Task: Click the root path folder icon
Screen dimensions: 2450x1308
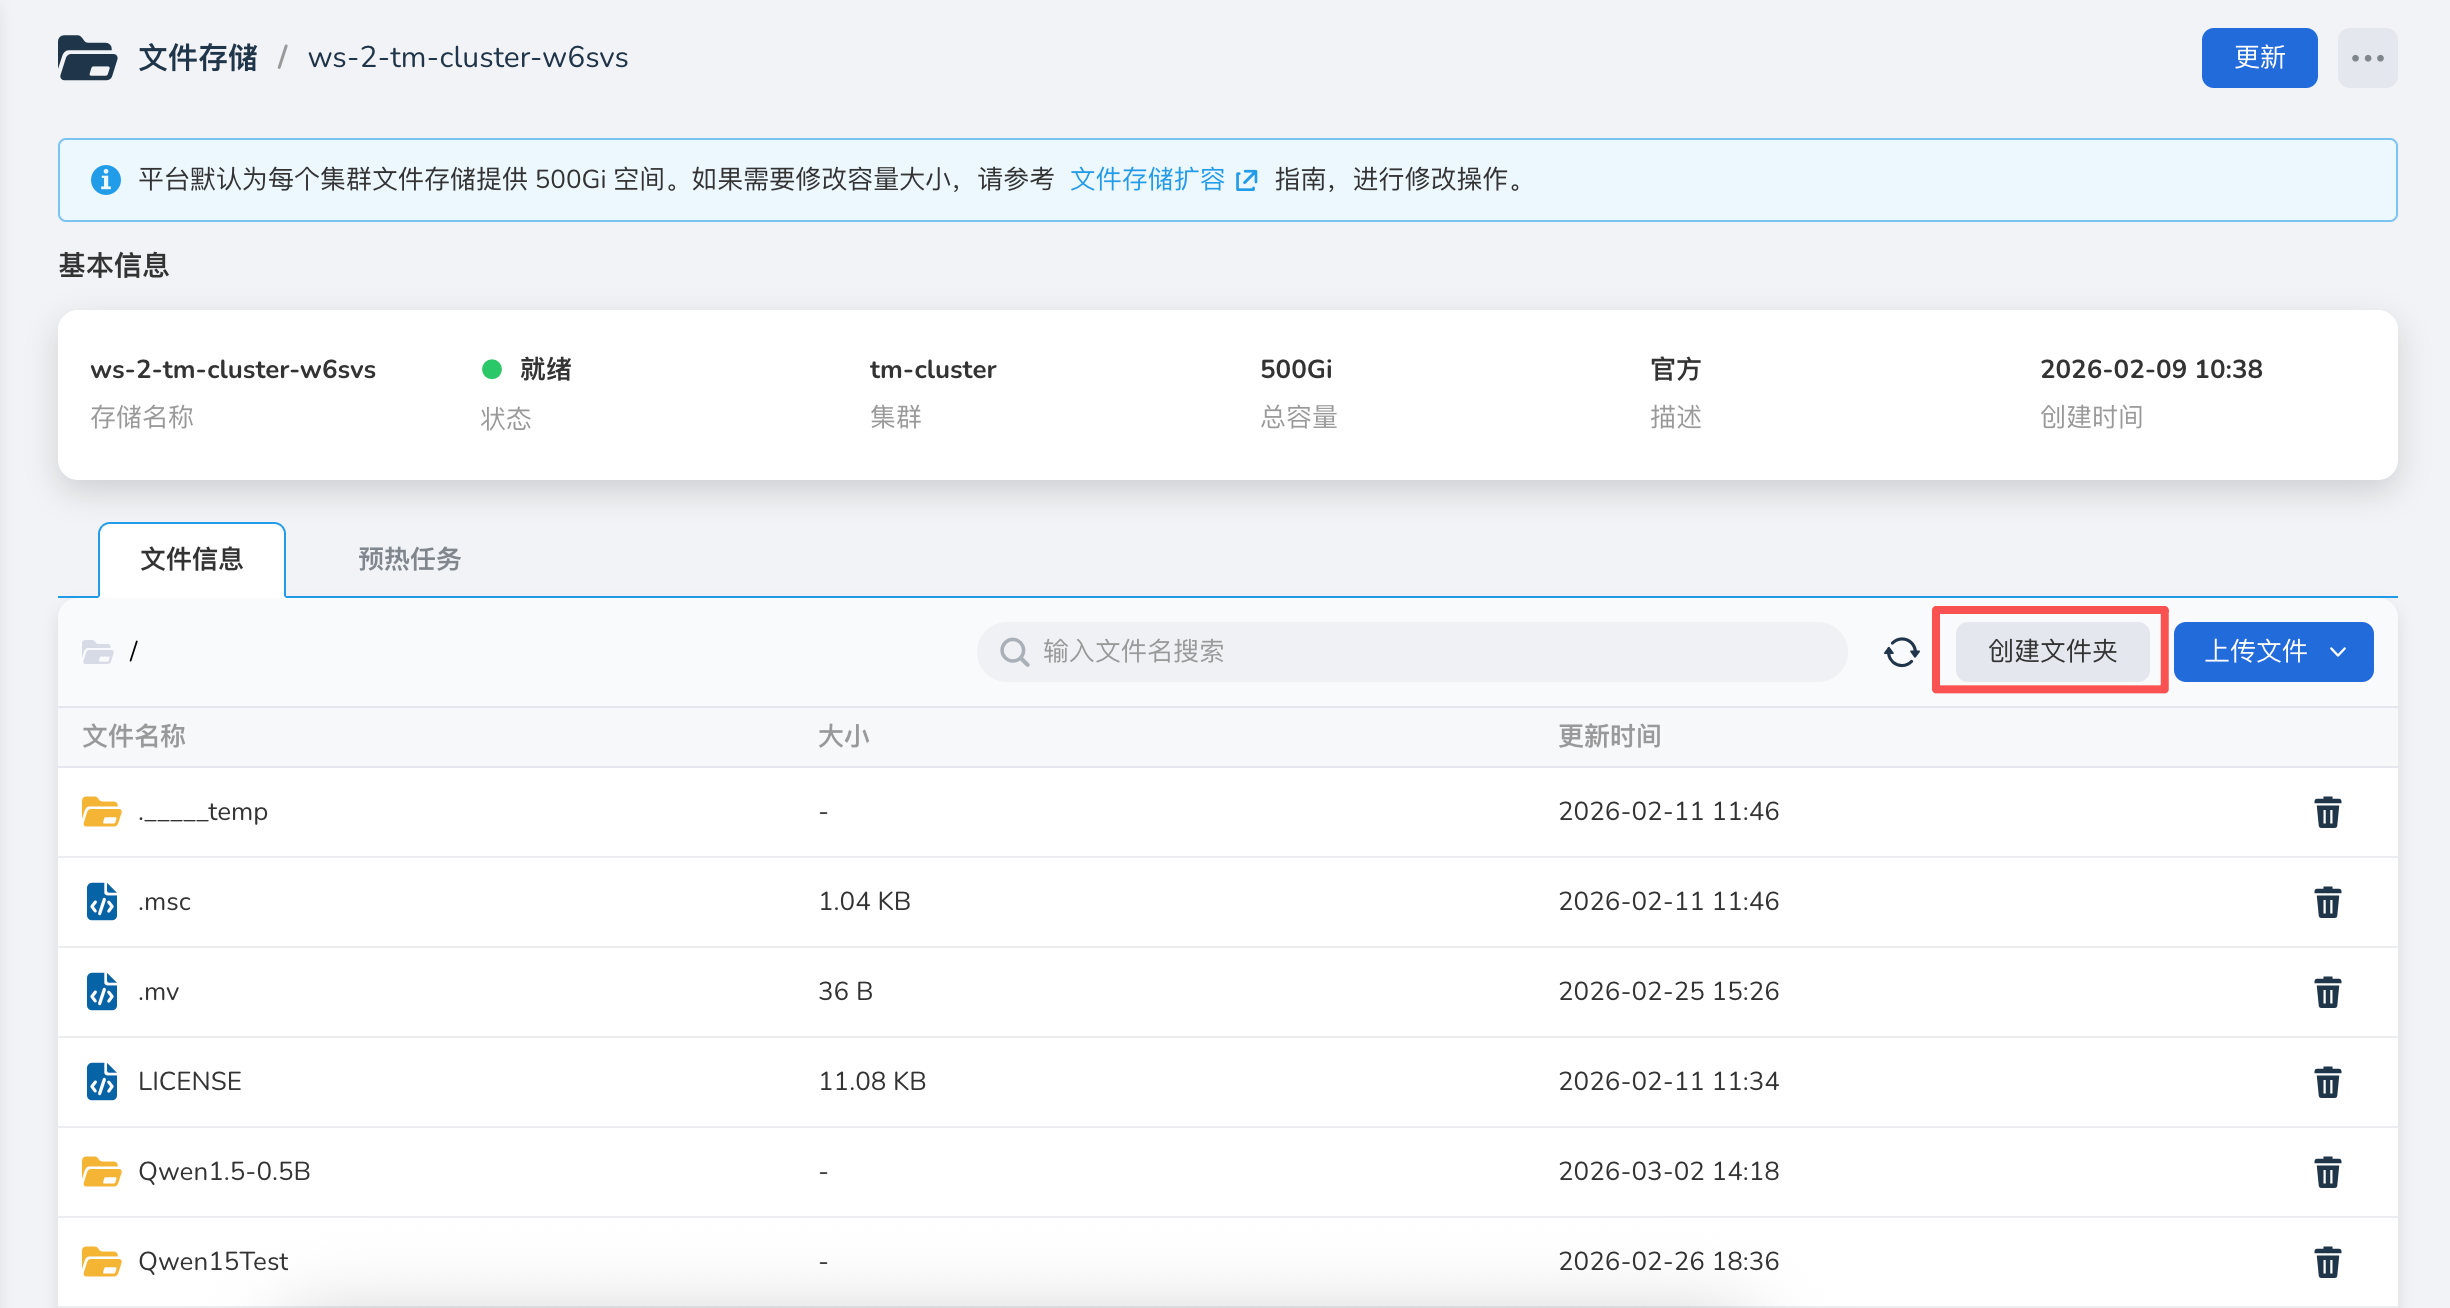Action: [x=97, y=652]
